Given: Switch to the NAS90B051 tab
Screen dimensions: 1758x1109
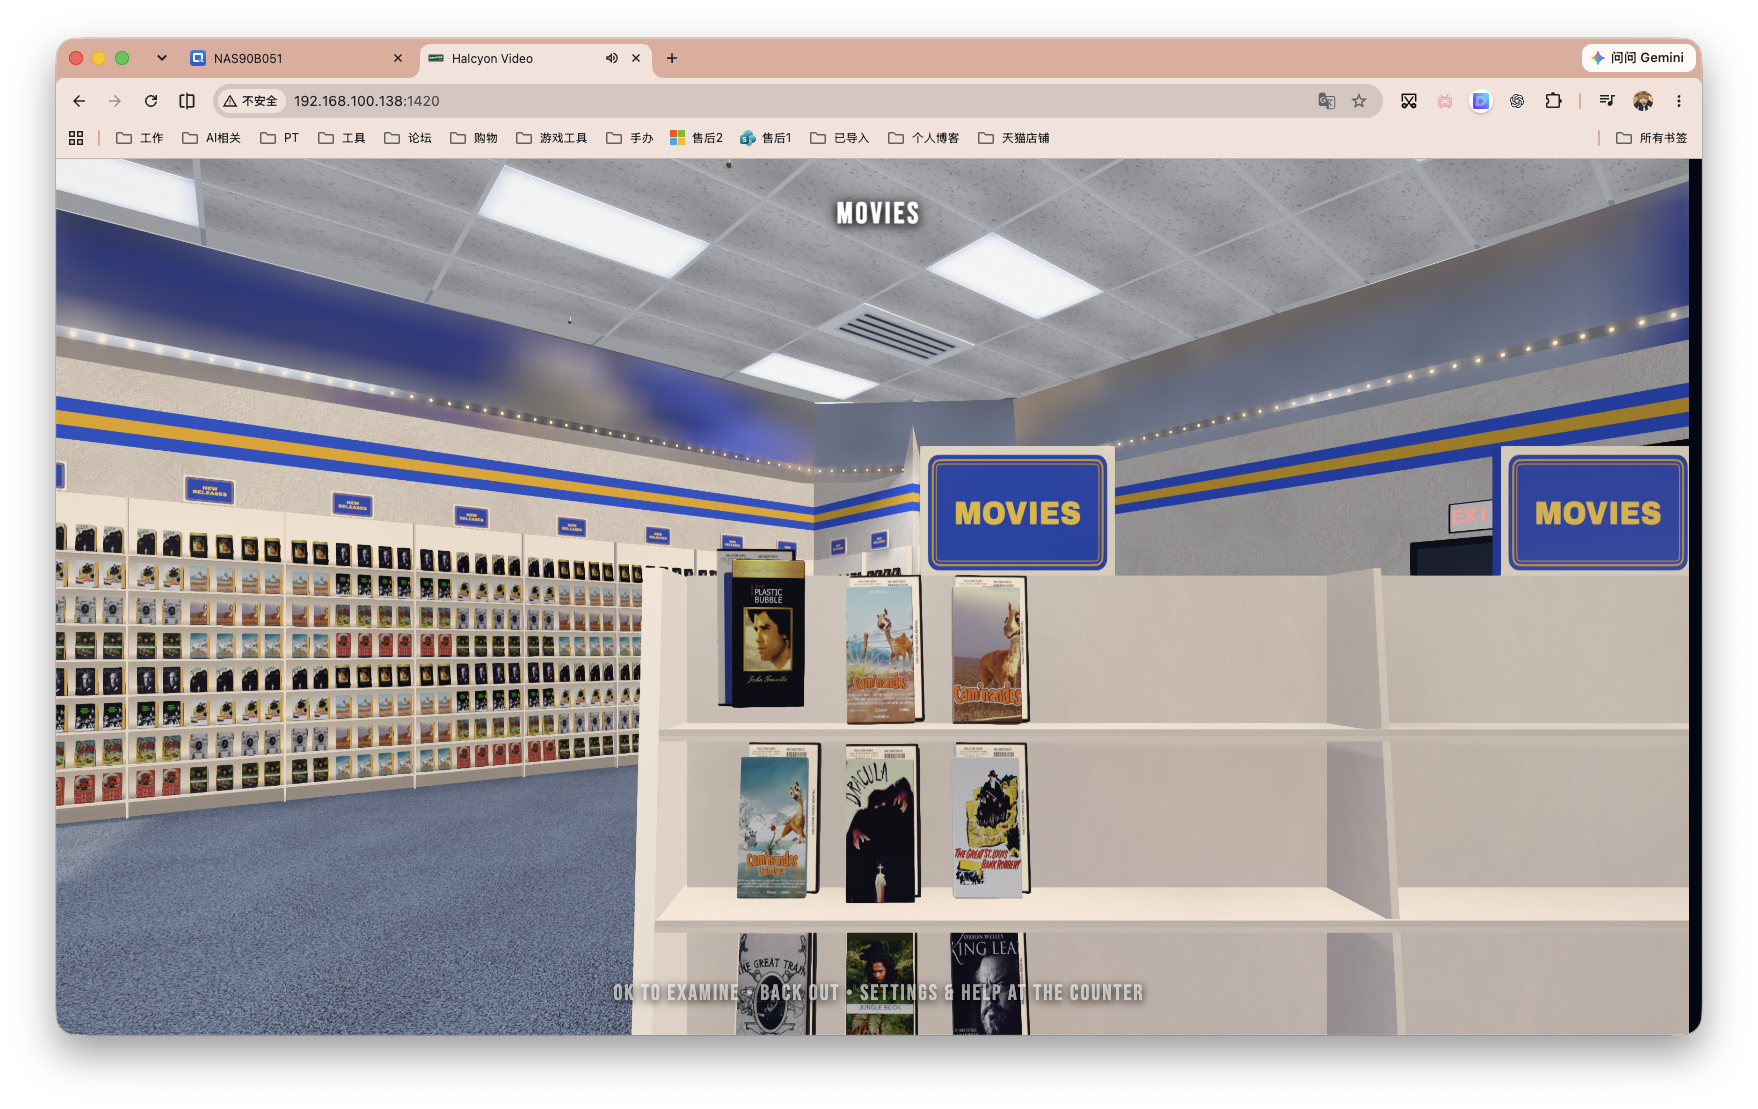Looking at the screenshot, I should click(297, 58).
